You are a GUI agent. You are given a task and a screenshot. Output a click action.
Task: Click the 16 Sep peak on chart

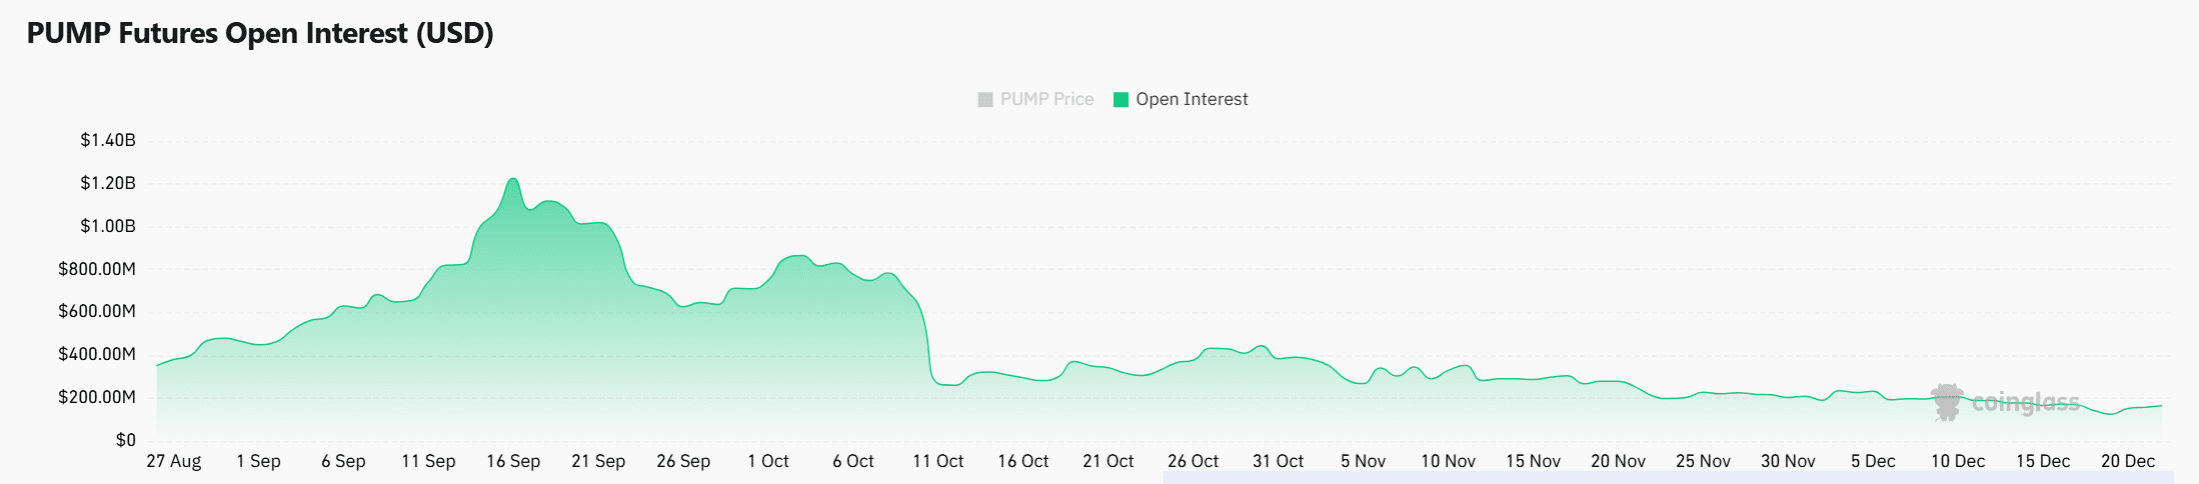coord(513,180)
